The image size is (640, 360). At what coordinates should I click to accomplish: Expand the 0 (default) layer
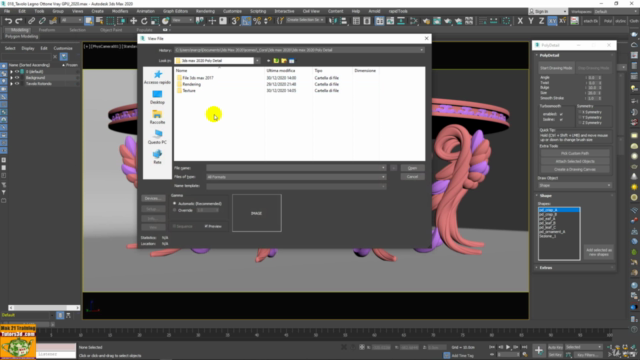(11, 71)
